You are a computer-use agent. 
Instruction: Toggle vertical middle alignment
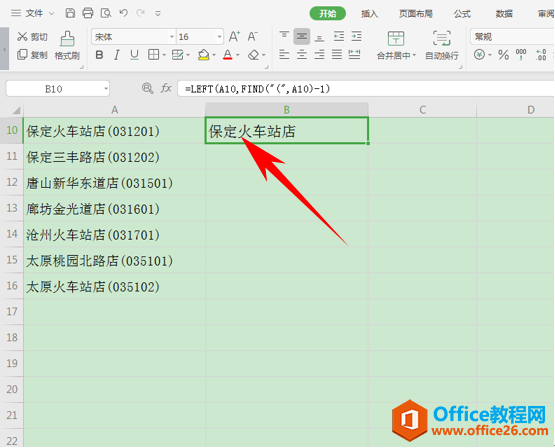coord(302,36)
